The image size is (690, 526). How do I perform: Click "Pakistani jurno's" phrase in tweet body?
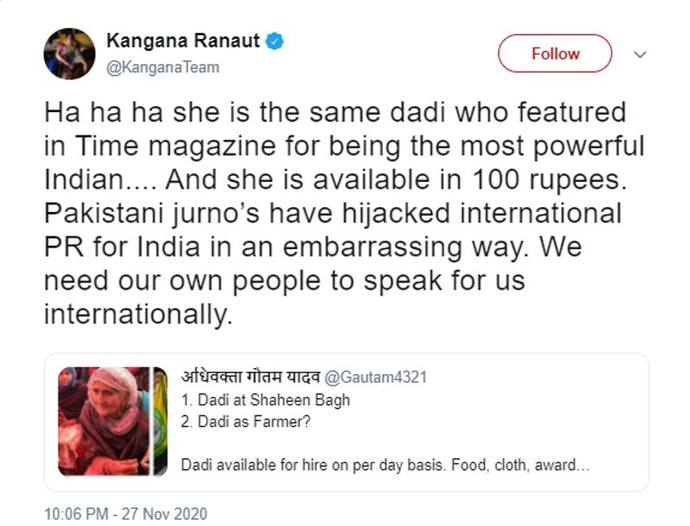(152, 214)
